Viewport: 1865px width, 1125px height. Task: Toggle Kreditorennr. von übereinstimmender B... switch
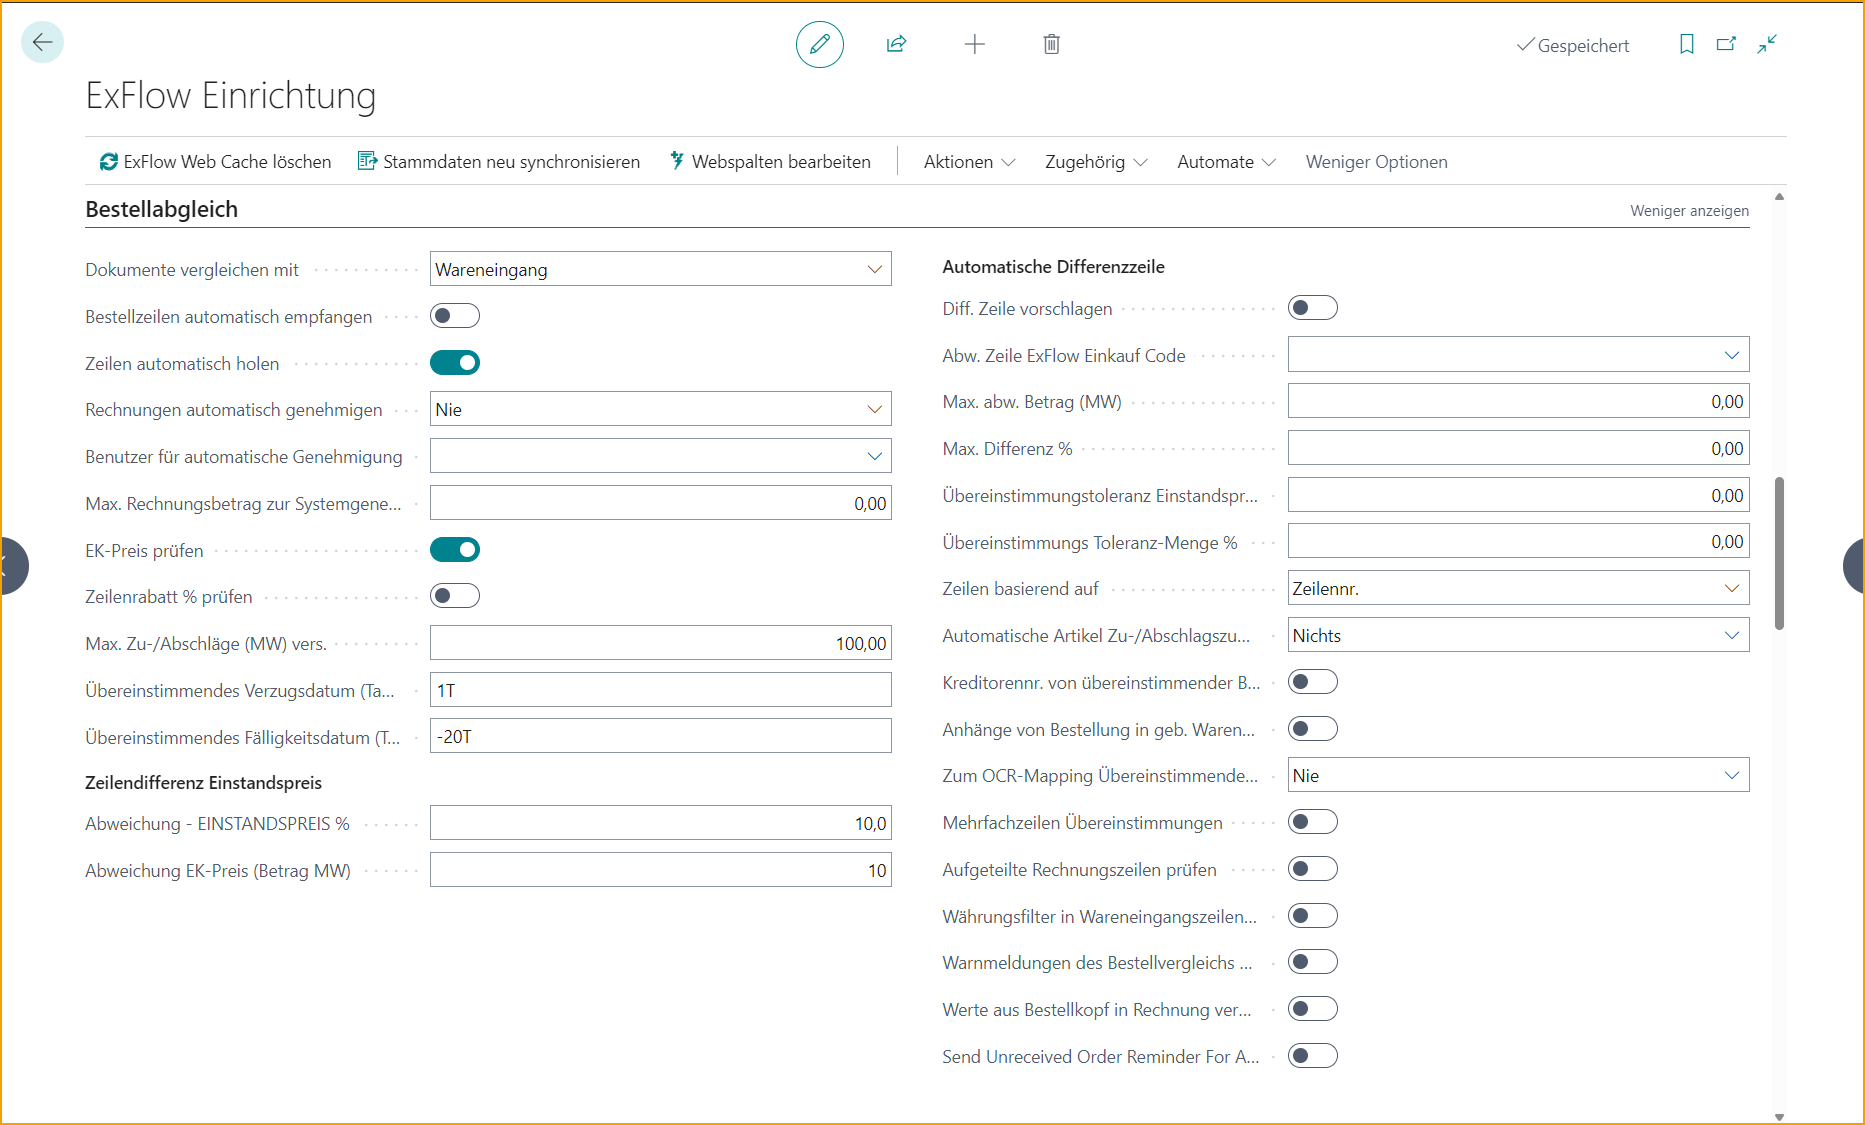coord(1313,682)
